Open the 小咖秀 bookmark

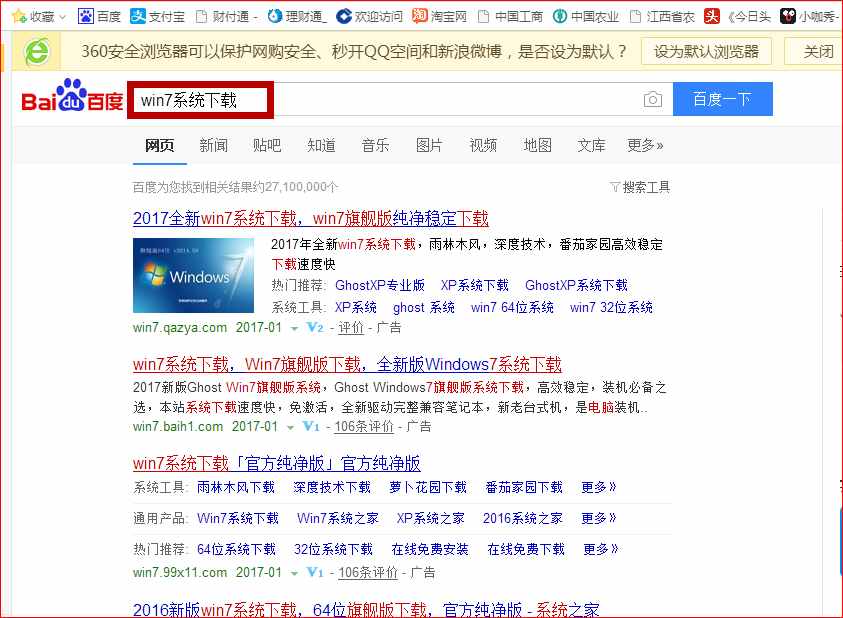810,17
